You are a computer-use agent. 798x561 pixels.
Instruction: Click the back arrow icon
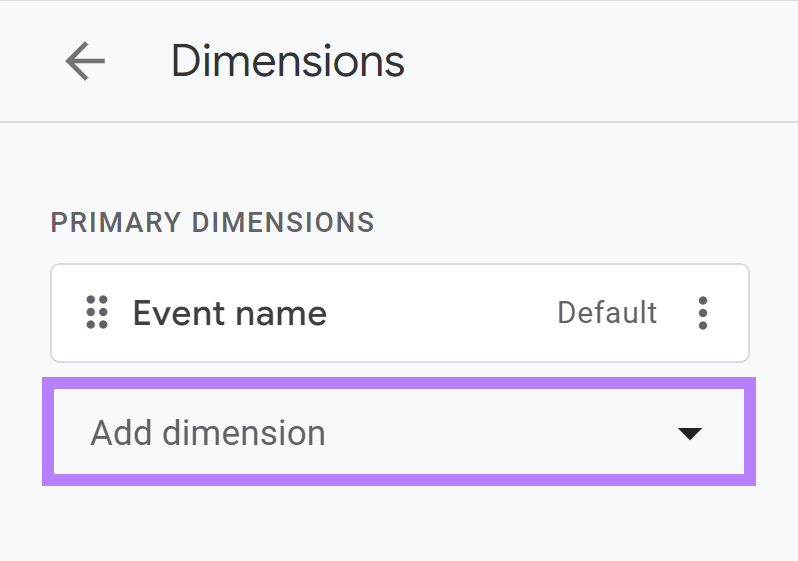[x=85, y=62]
